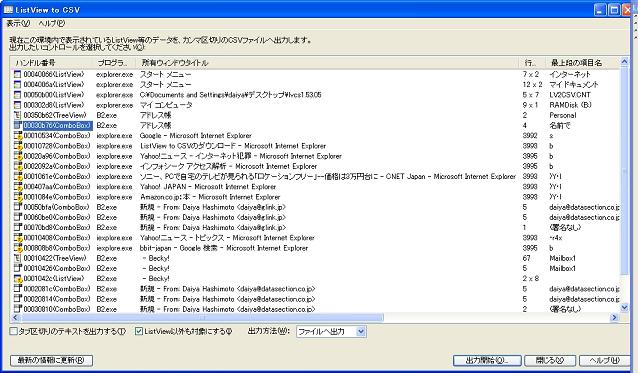Click the horizontal scrollbar left arrow

point(16,318)
